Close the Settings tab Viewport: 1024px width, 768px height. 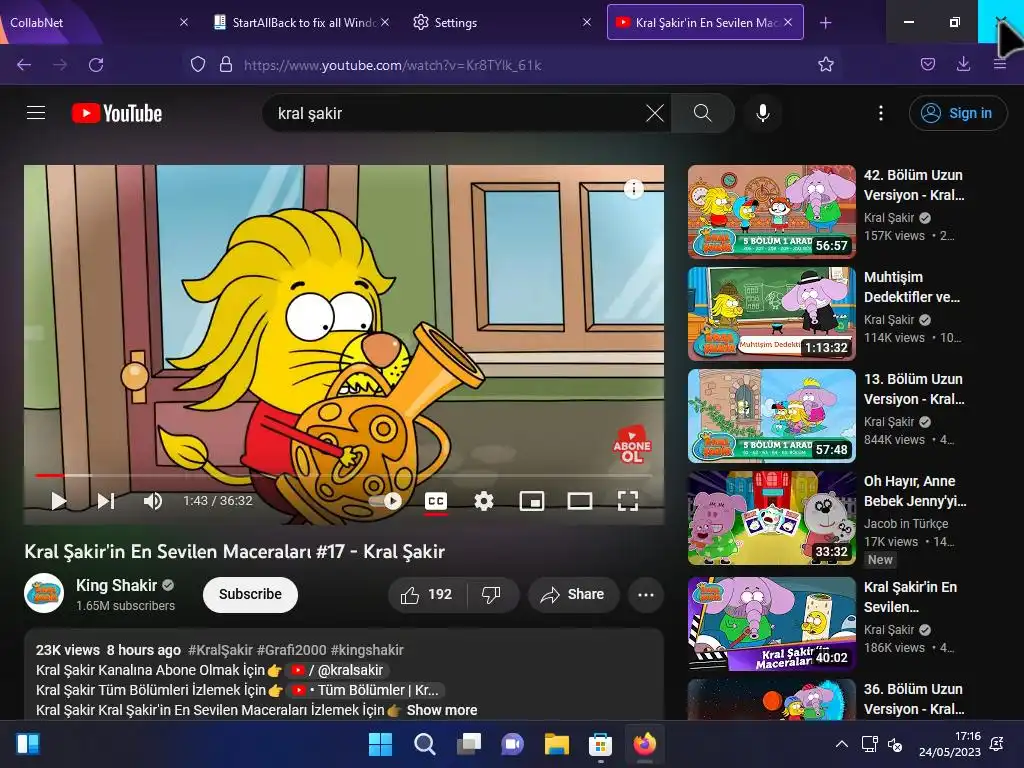point(586,22)
